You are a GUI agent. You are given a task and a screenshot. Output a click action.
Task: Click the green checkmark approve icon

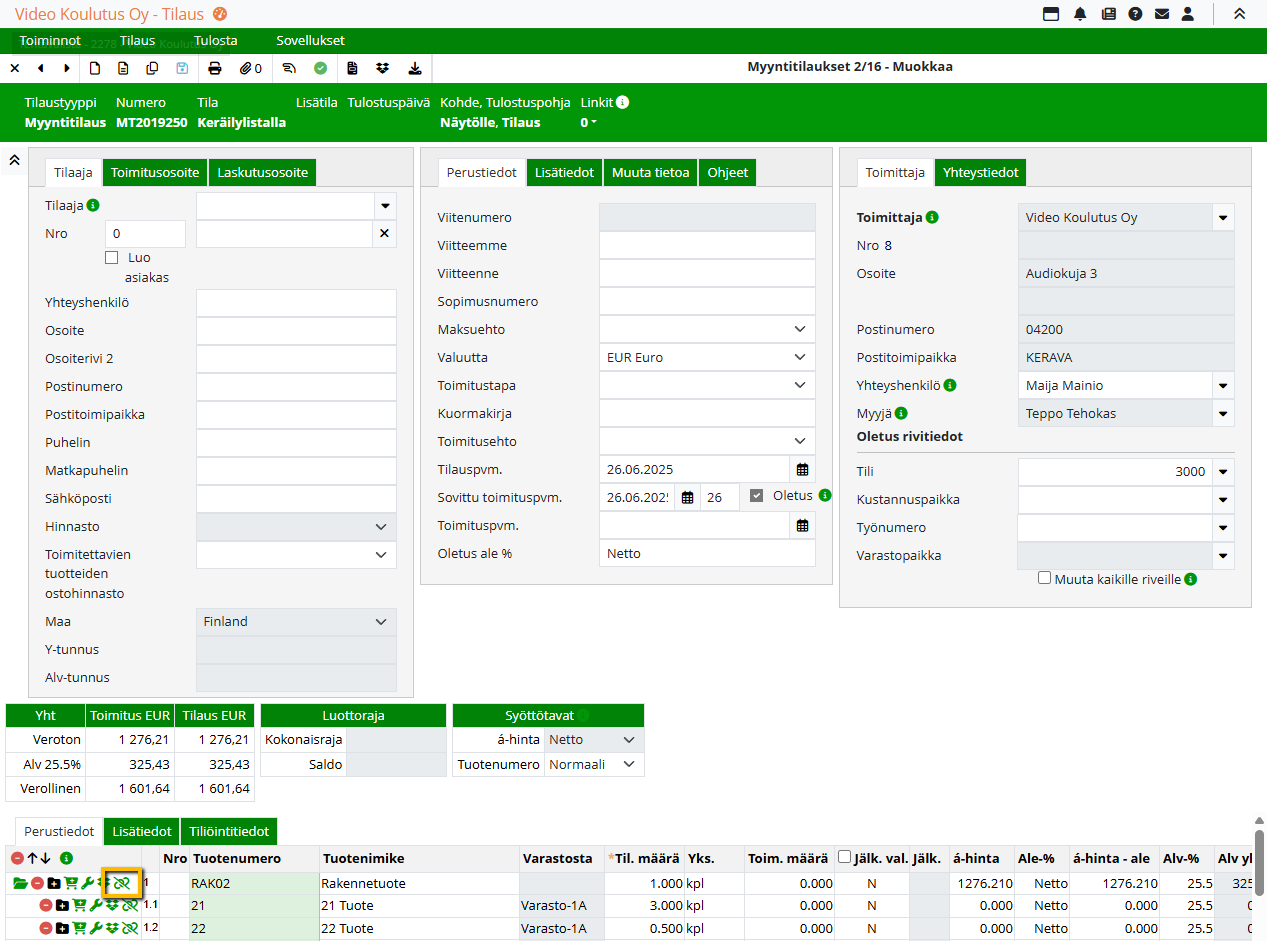(x=320, y=68)
